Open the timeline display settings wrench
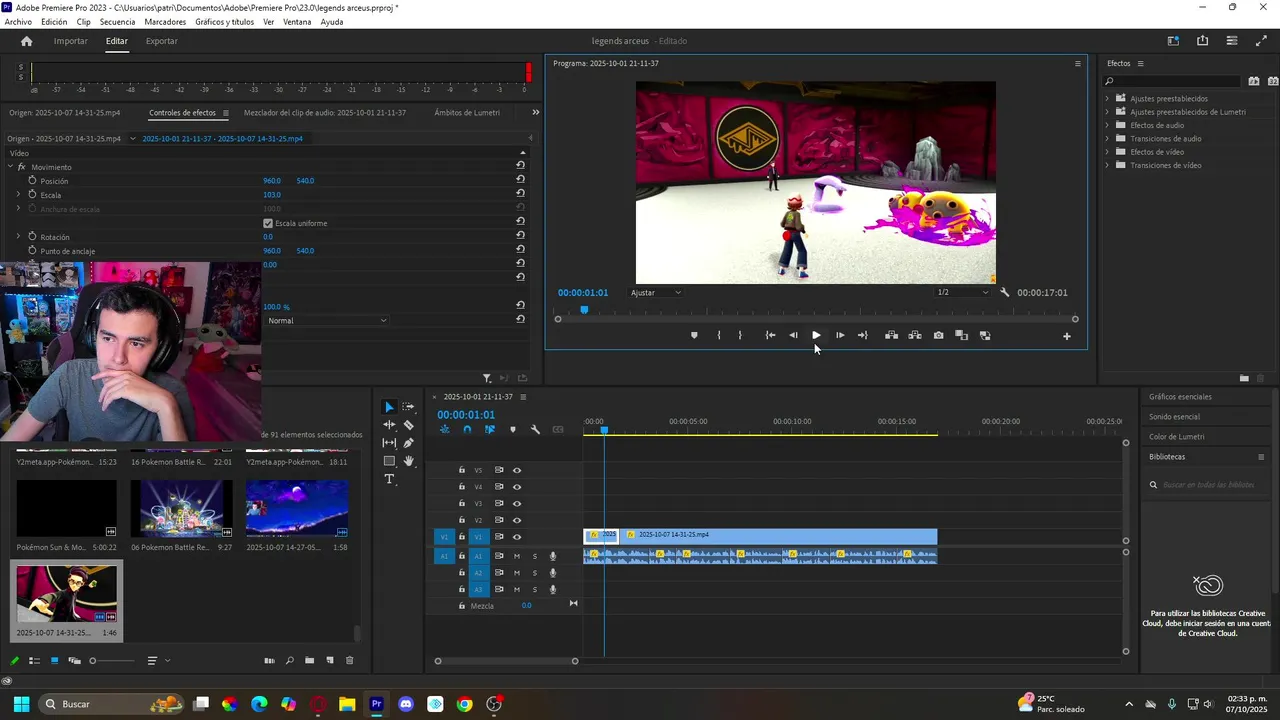This screenshot has height=720, width=1280. coord(535,430)
